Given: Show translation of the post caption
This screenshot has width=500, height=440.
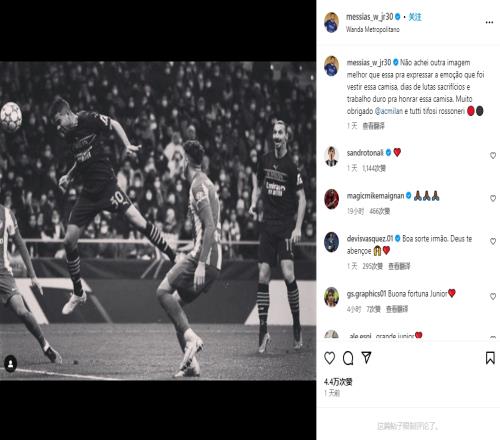Looking at the screenshot, I should (x=373, y=126).
